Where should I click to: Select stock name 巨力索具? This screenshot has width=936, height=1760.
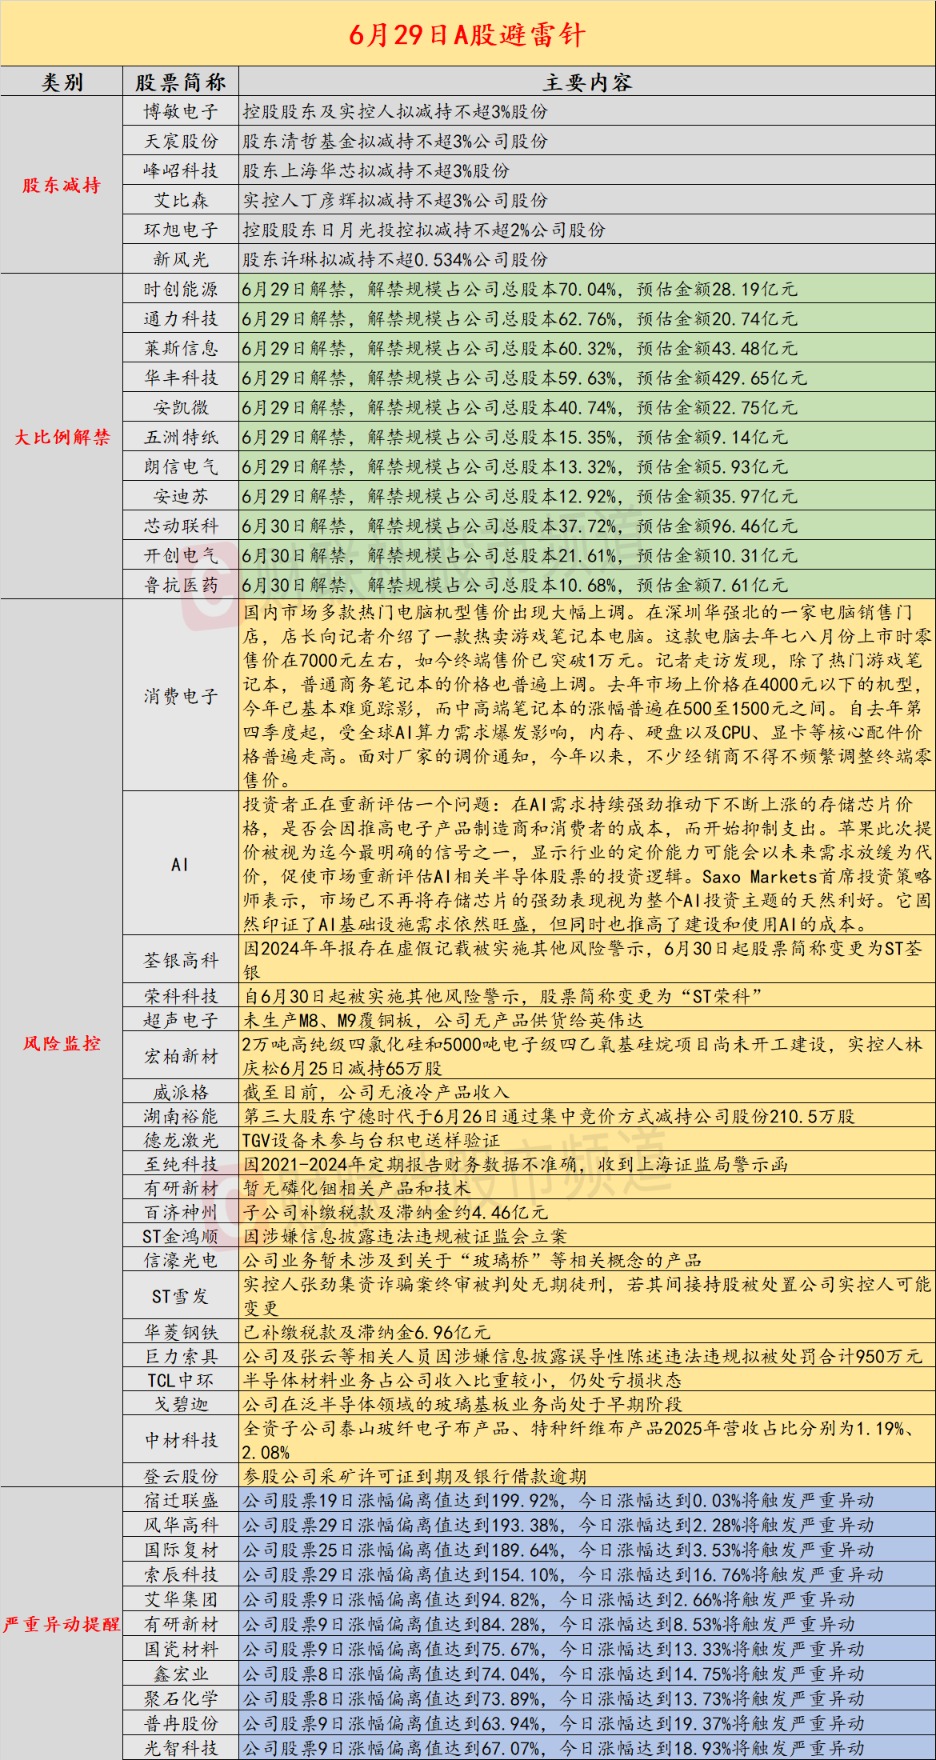[x=181, y=1356]
